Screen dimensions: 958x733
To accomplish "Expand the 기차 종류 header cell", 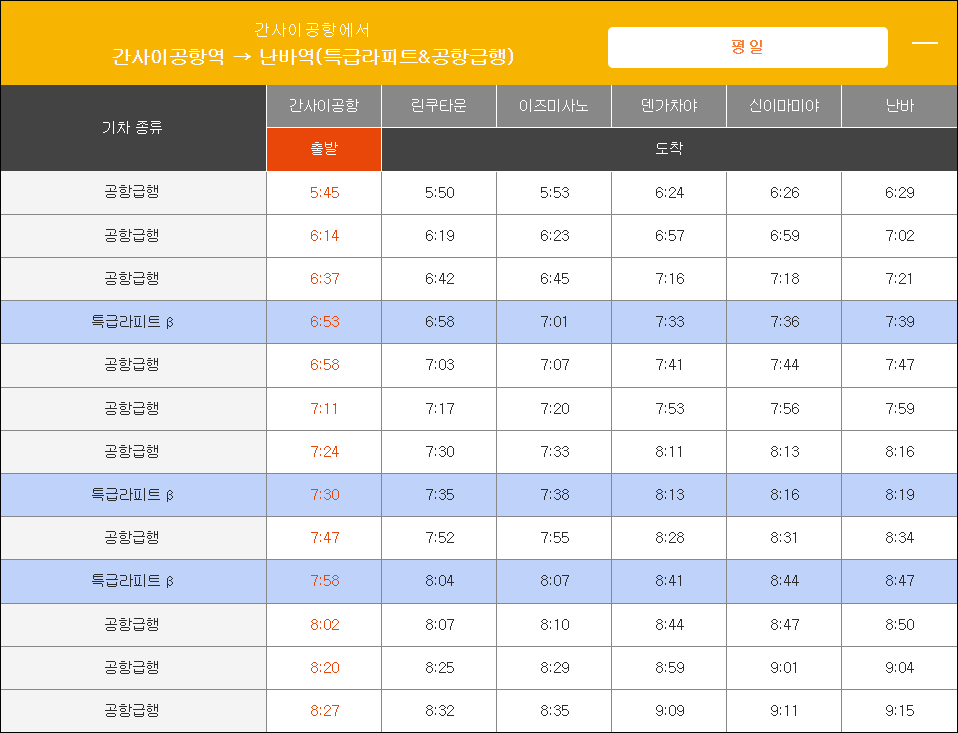I will click(132, 128).
